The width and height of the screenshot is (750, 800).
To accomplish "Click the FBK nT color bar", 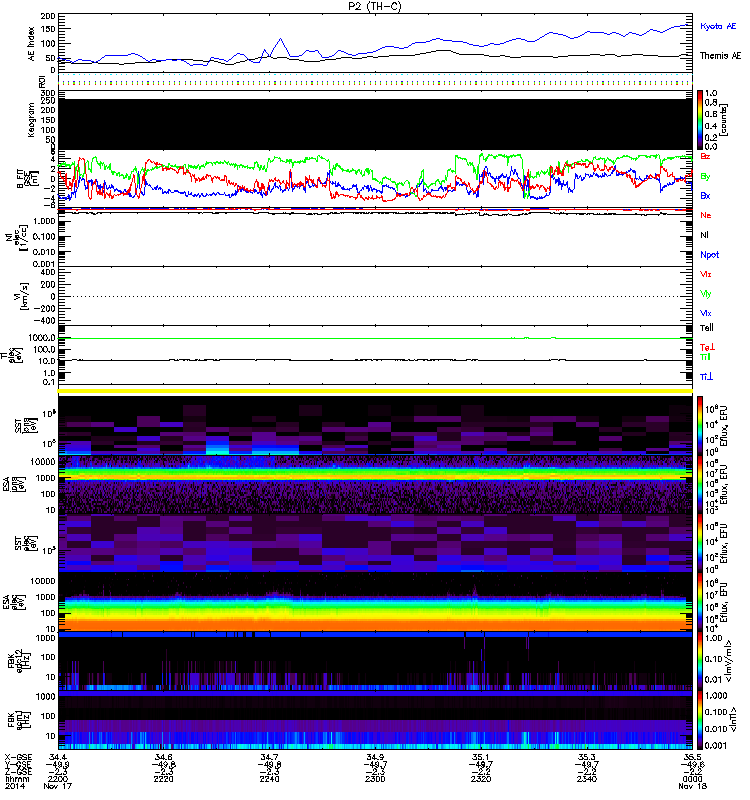I will [700, 720].
